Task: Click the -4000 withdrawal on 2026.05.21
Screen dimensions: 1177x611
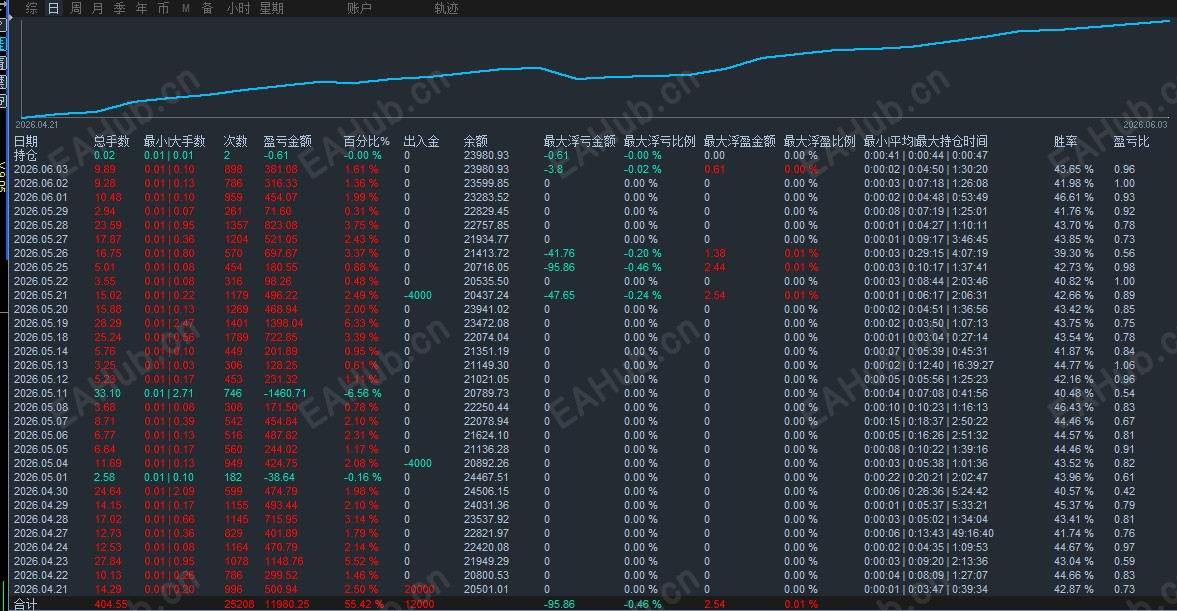Action: tap(417, 296)
